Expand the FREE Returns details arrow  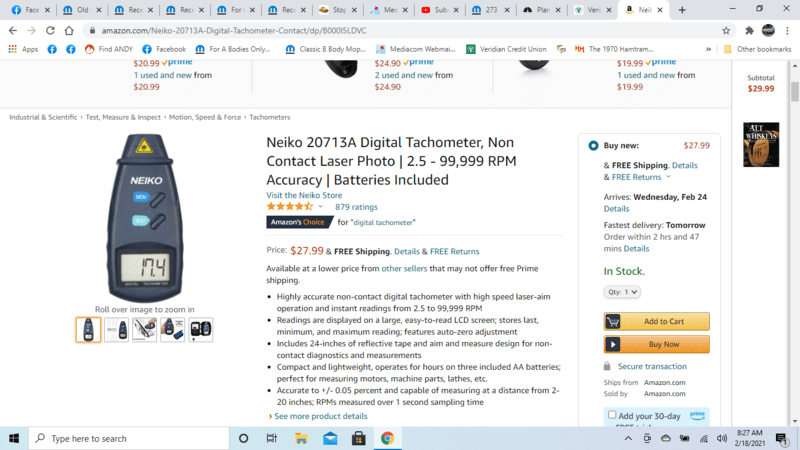click(x=665, y=177)
